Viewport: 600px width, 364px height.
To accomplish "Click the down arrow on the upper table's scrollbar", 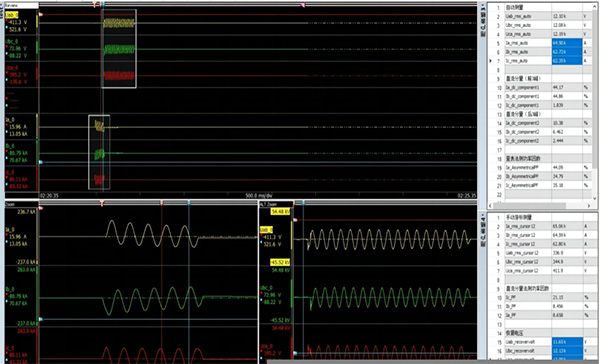I will pos(595,198).
